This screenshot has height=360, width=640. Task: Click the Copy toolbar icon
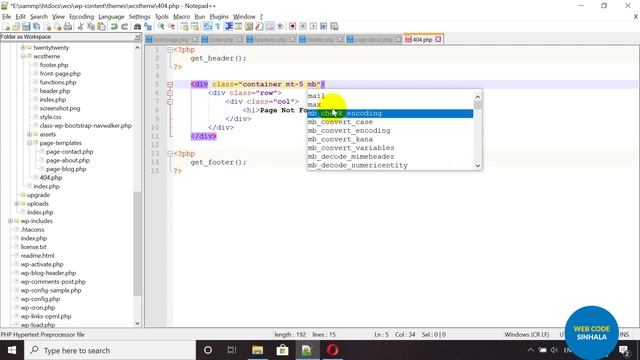[x=91, y=27]
